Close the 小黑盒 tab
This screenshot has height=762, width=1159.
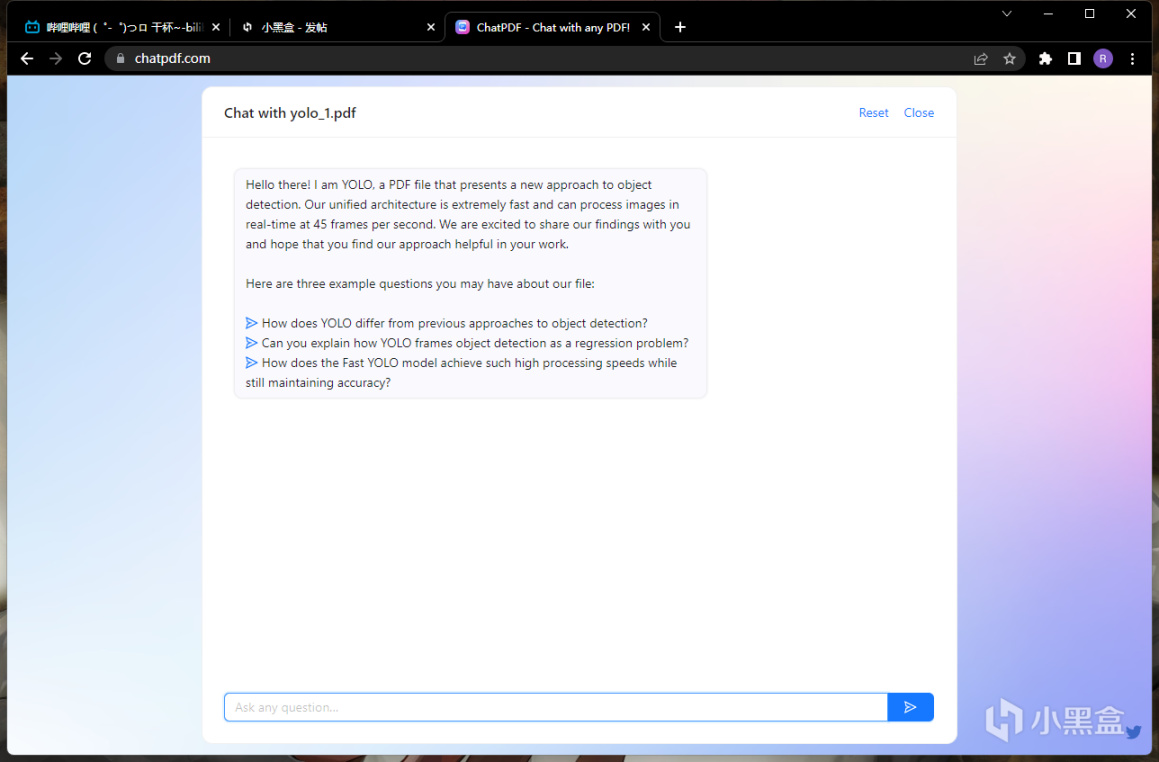tap(431, 27)
